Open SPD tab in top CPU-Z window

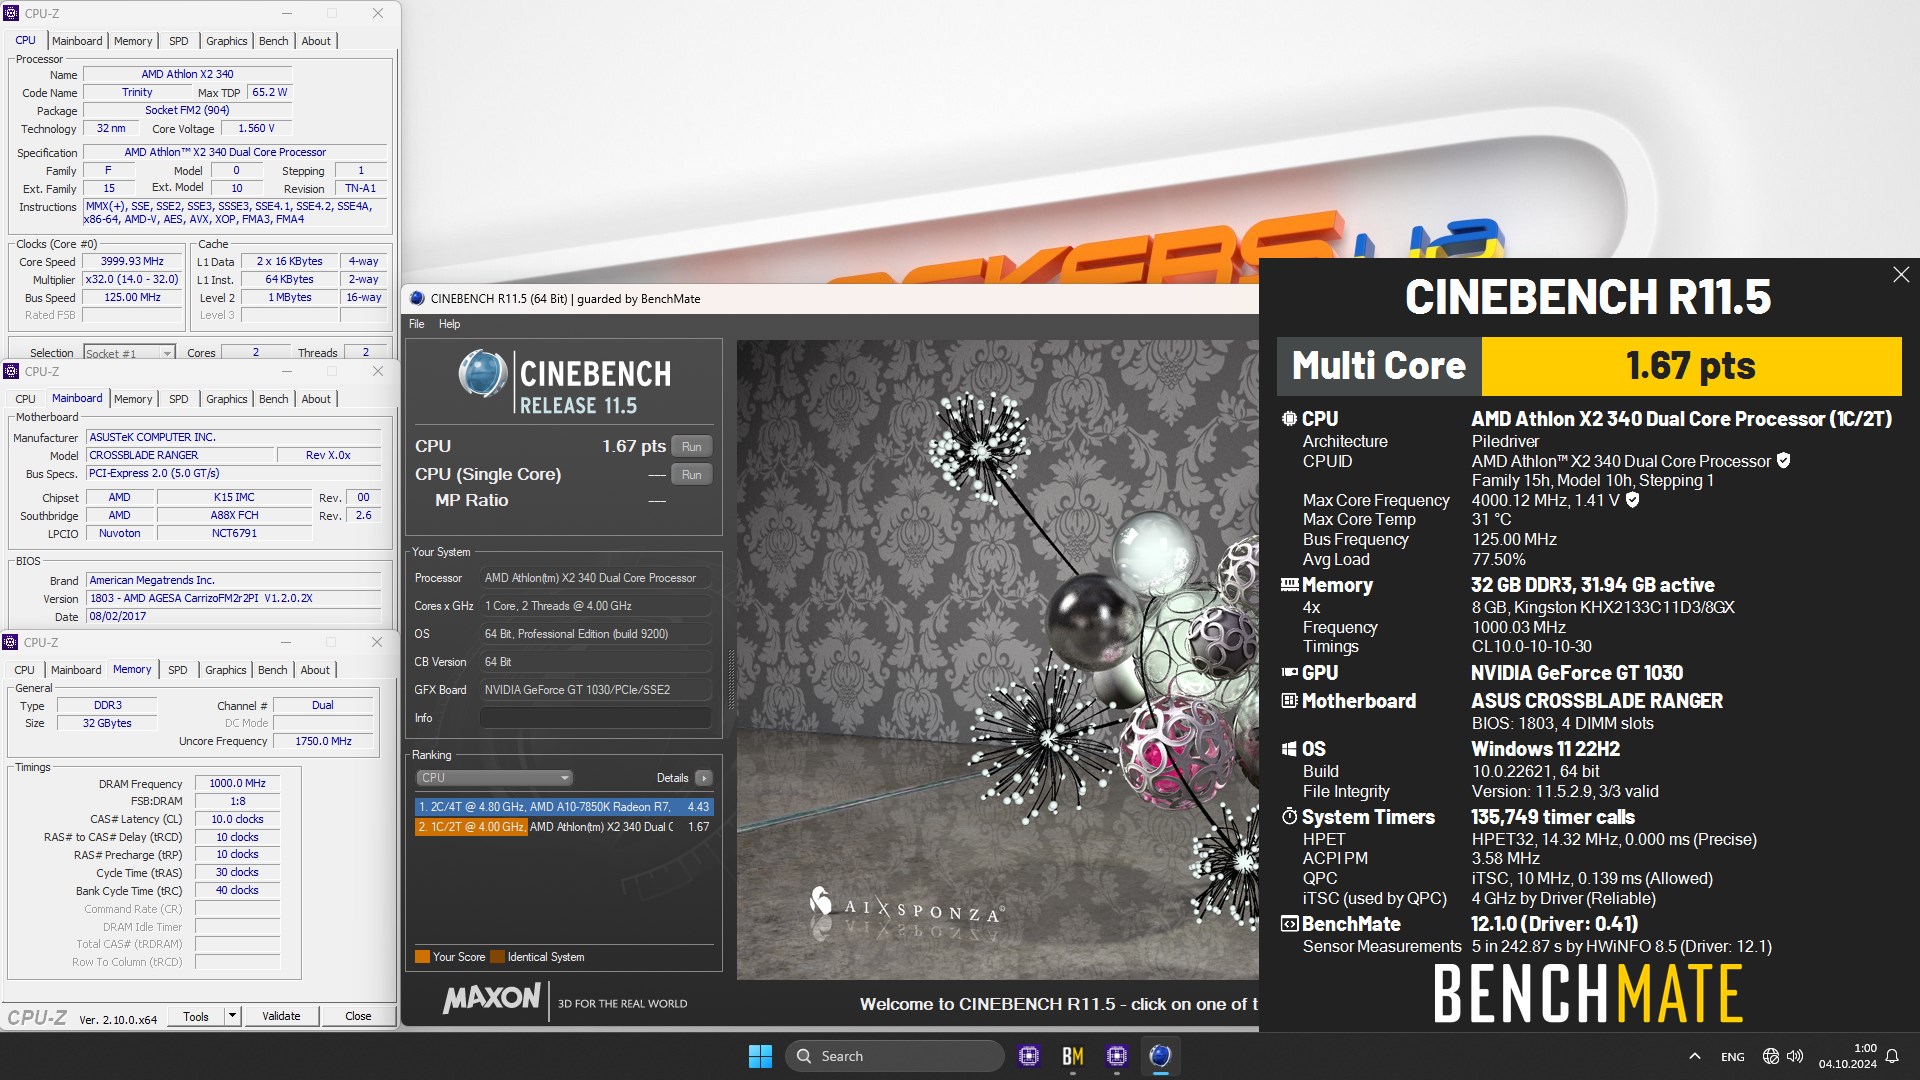[179, 41]
